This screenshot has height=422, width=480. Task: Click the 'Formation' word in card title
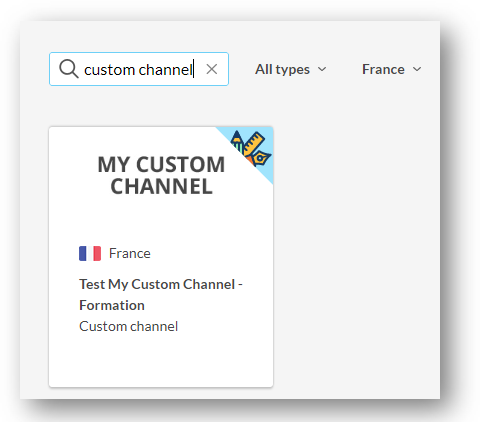(x=112, y=305)
